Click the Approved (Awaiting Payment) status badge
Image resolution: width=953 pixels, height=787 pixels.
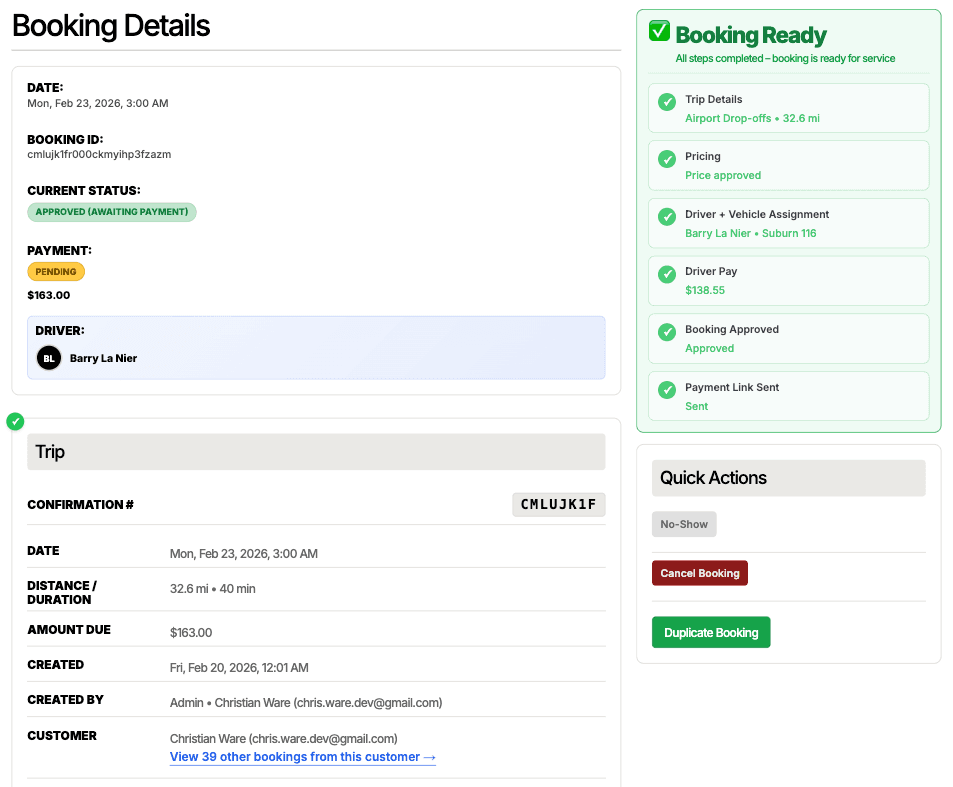[x=112, y=212]
